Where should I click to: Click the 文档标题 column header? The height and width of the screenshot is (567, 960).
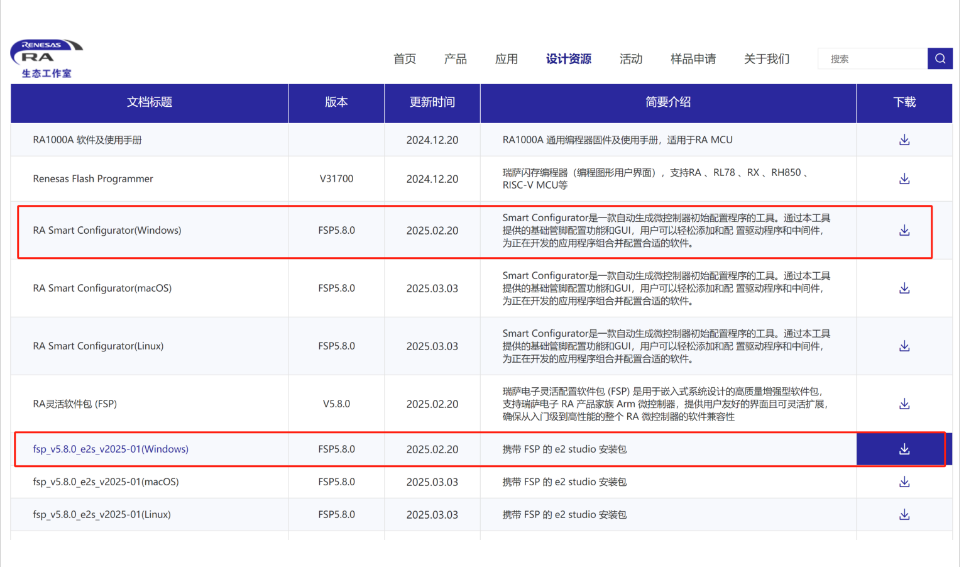[149, 102]
